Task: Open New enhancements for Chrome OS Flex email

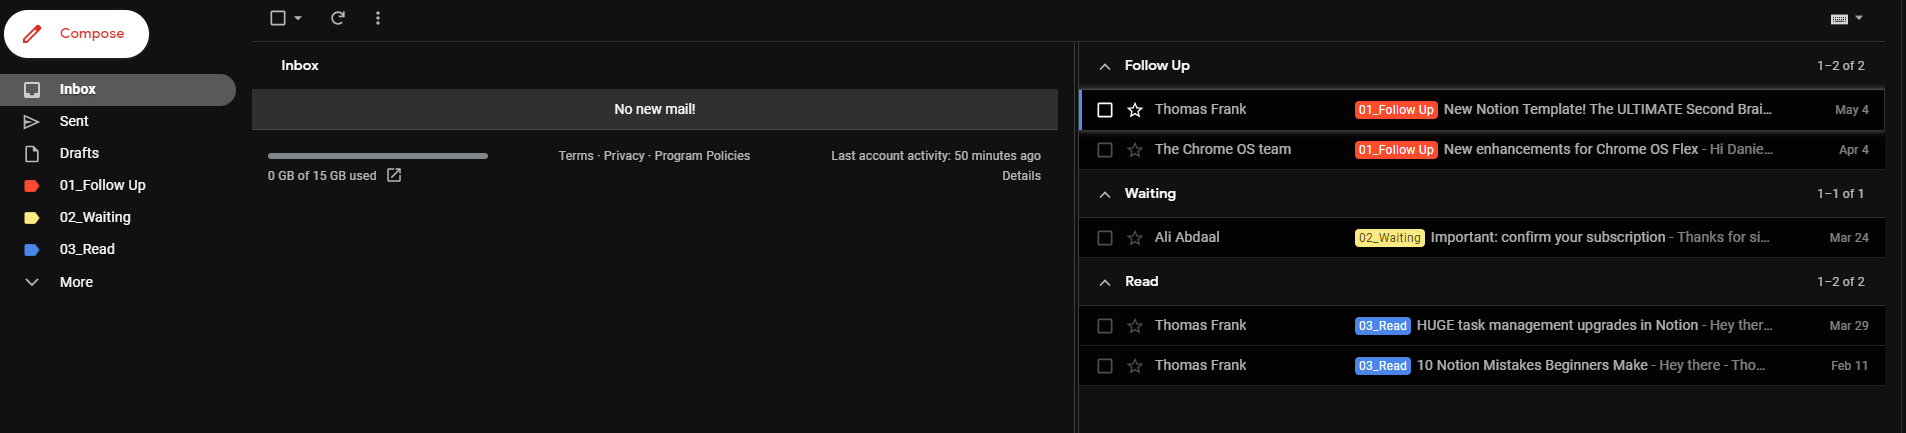Action: 1571,149
